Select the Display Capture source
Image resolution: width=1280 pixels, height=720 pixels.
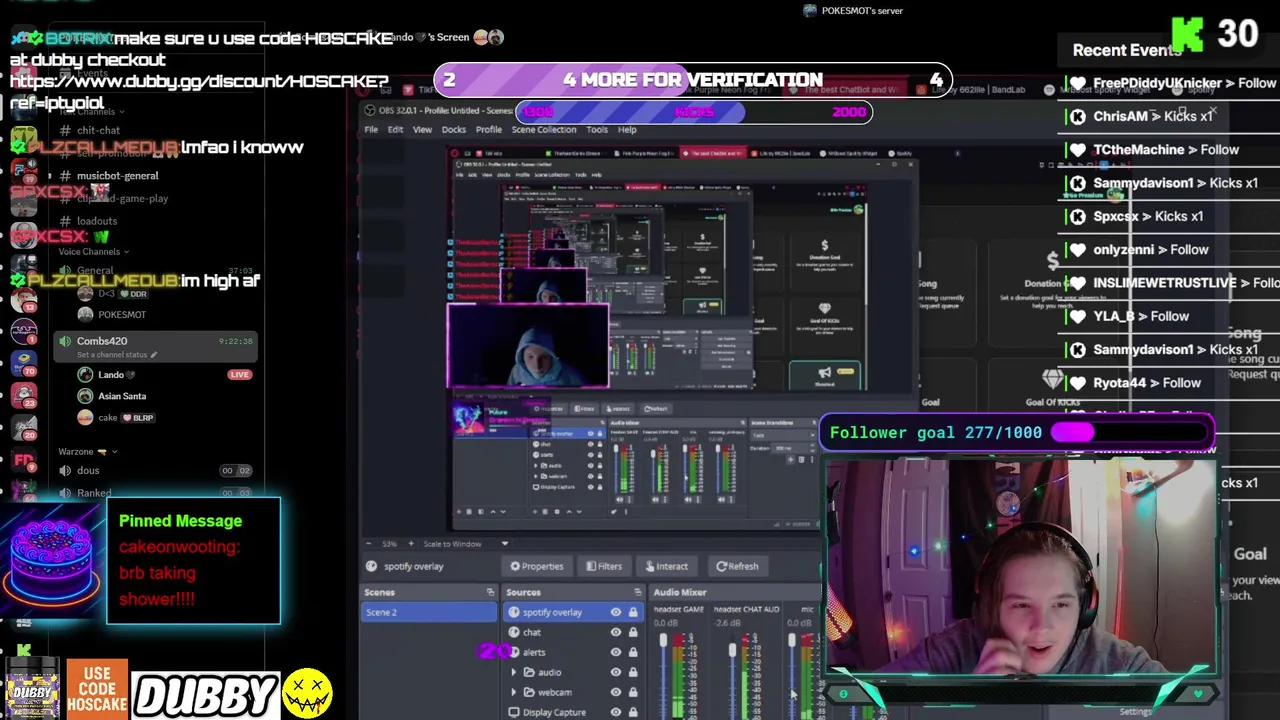[574, 712]
